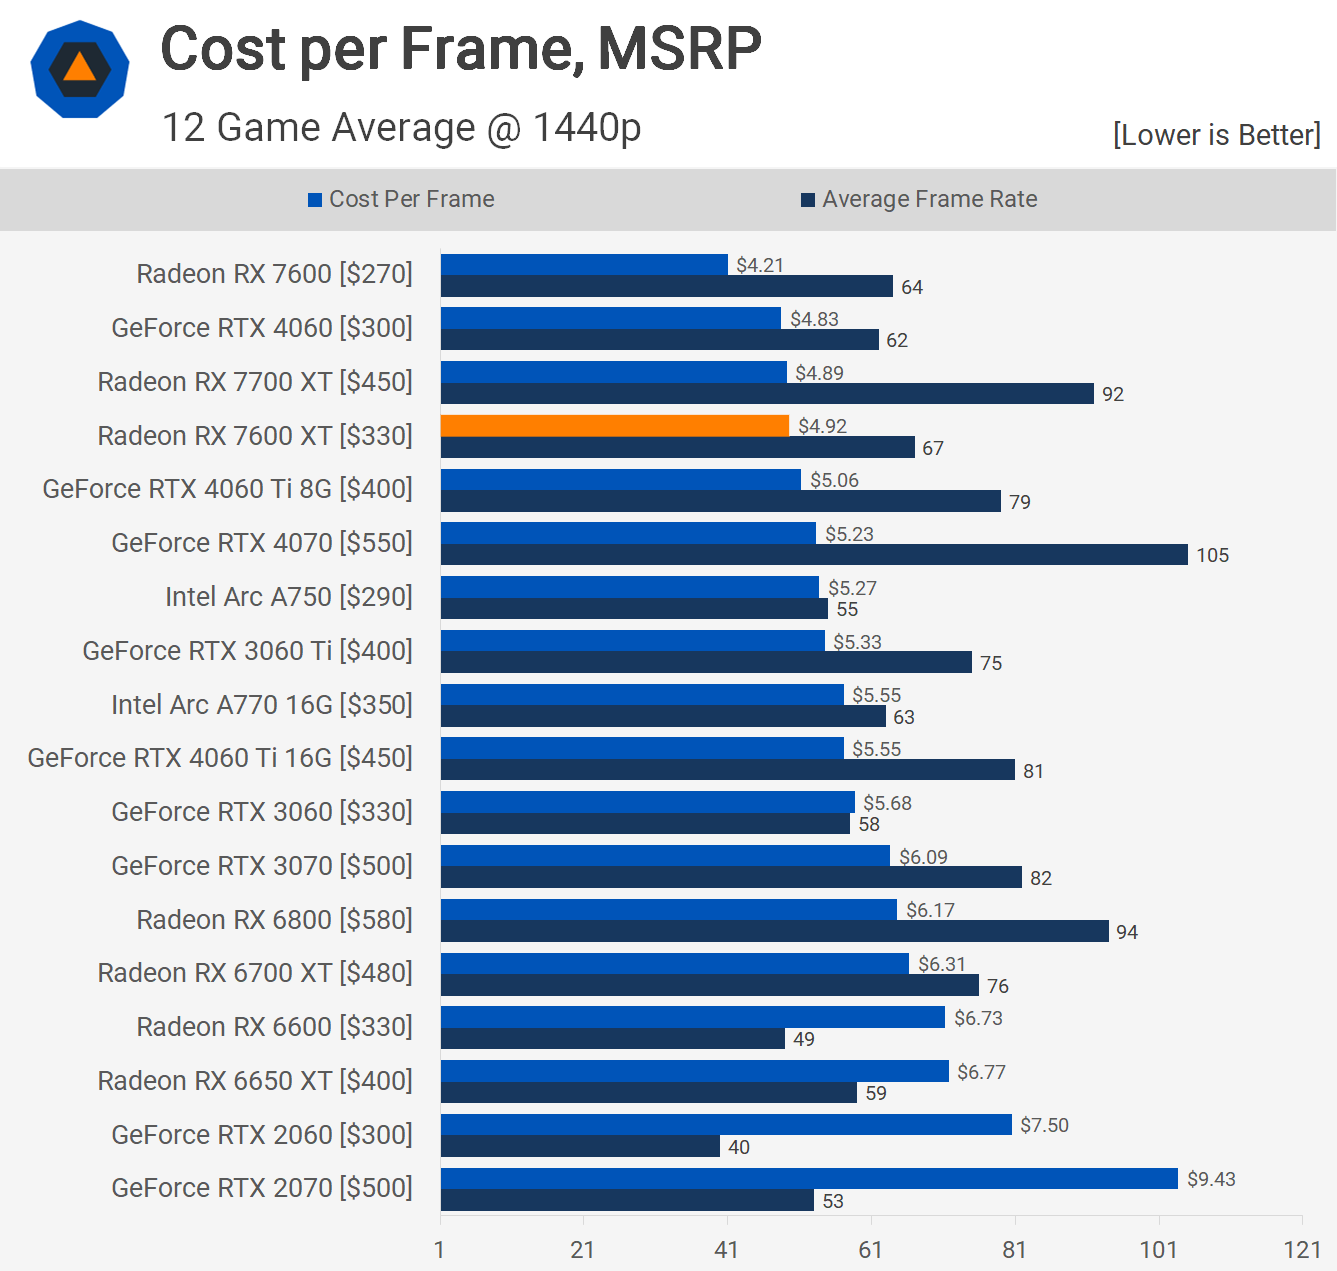
Task: Click the $5.06 cost value
Action: tap(834, 480)
